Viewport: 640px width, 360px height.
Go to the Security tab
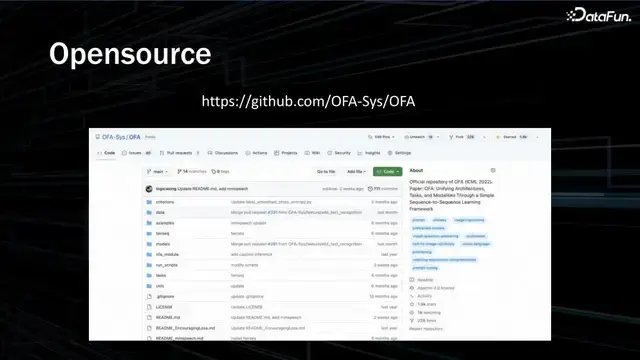click(x=339, y=153)
